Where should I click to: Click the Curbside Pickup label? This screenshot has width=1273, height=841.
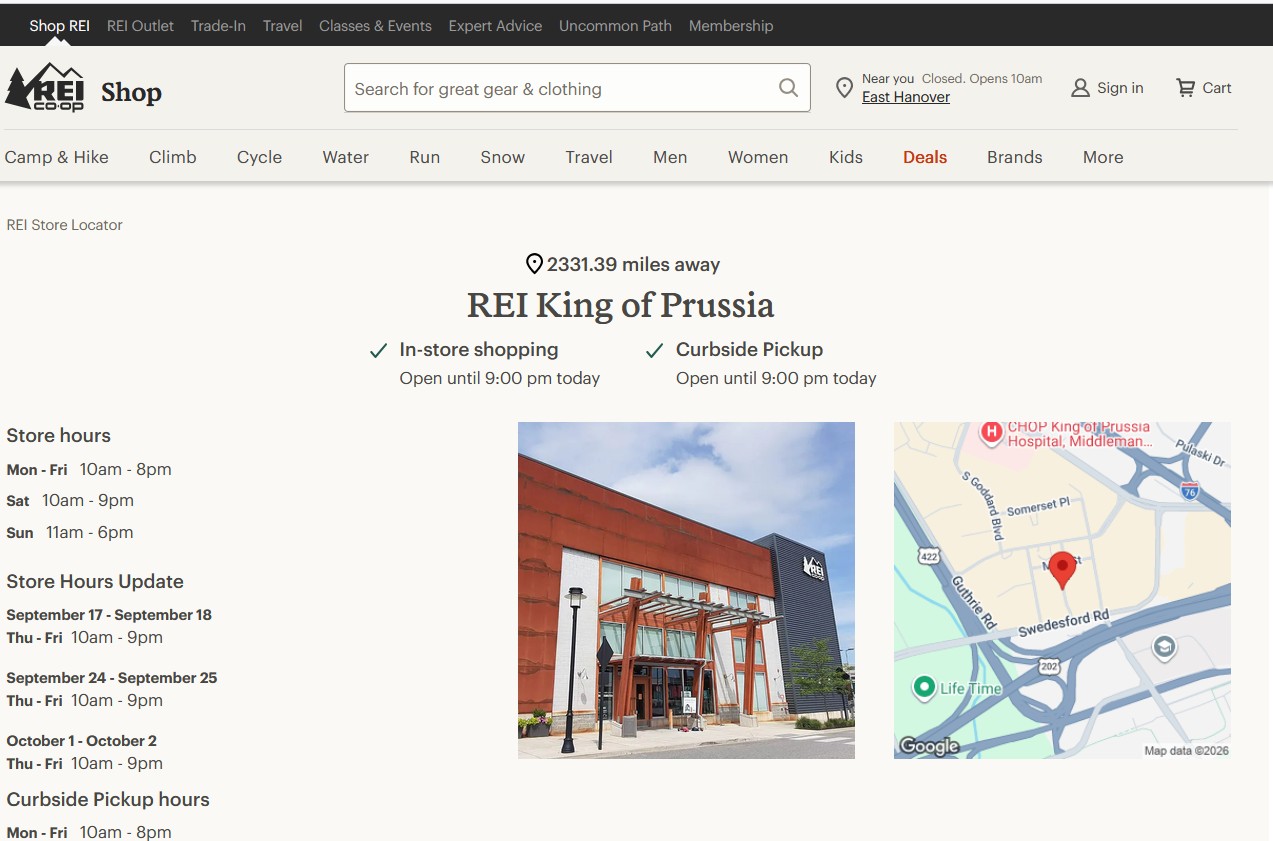point(750,350)
